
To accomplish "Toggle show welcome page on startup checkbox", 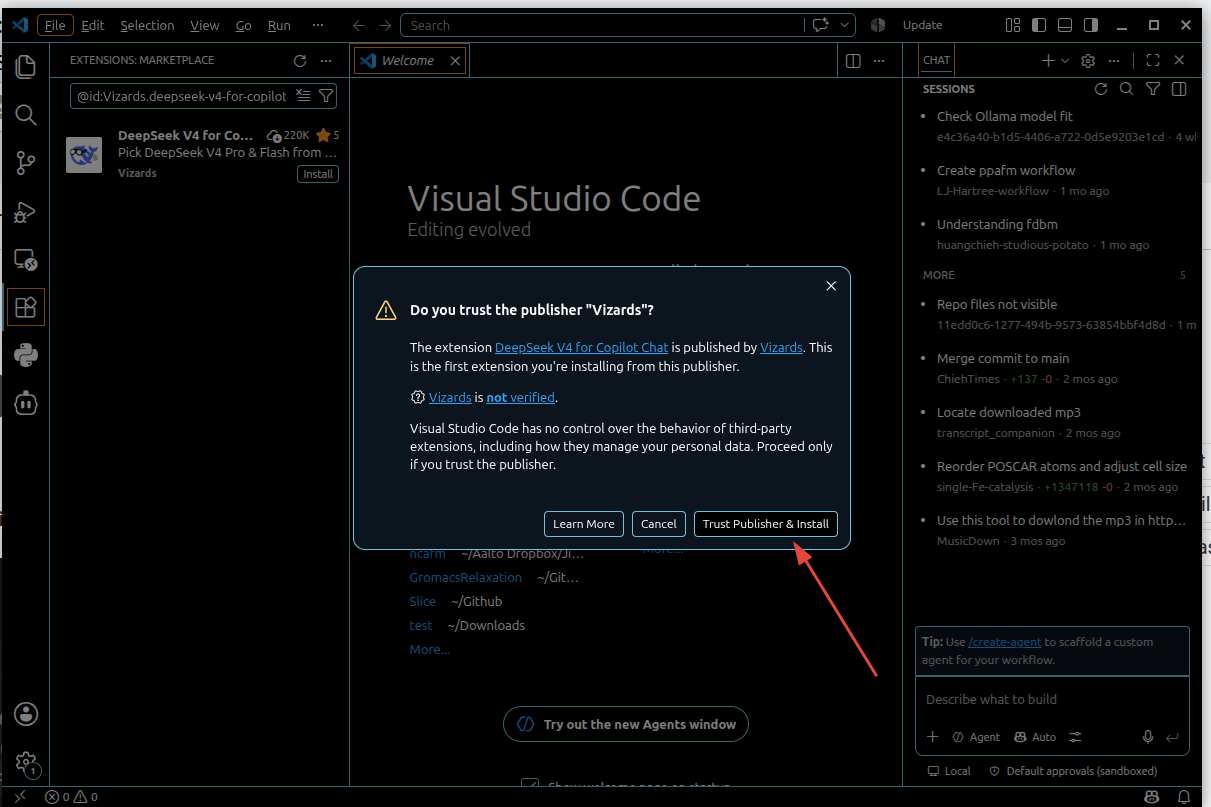I will [531, 788].
